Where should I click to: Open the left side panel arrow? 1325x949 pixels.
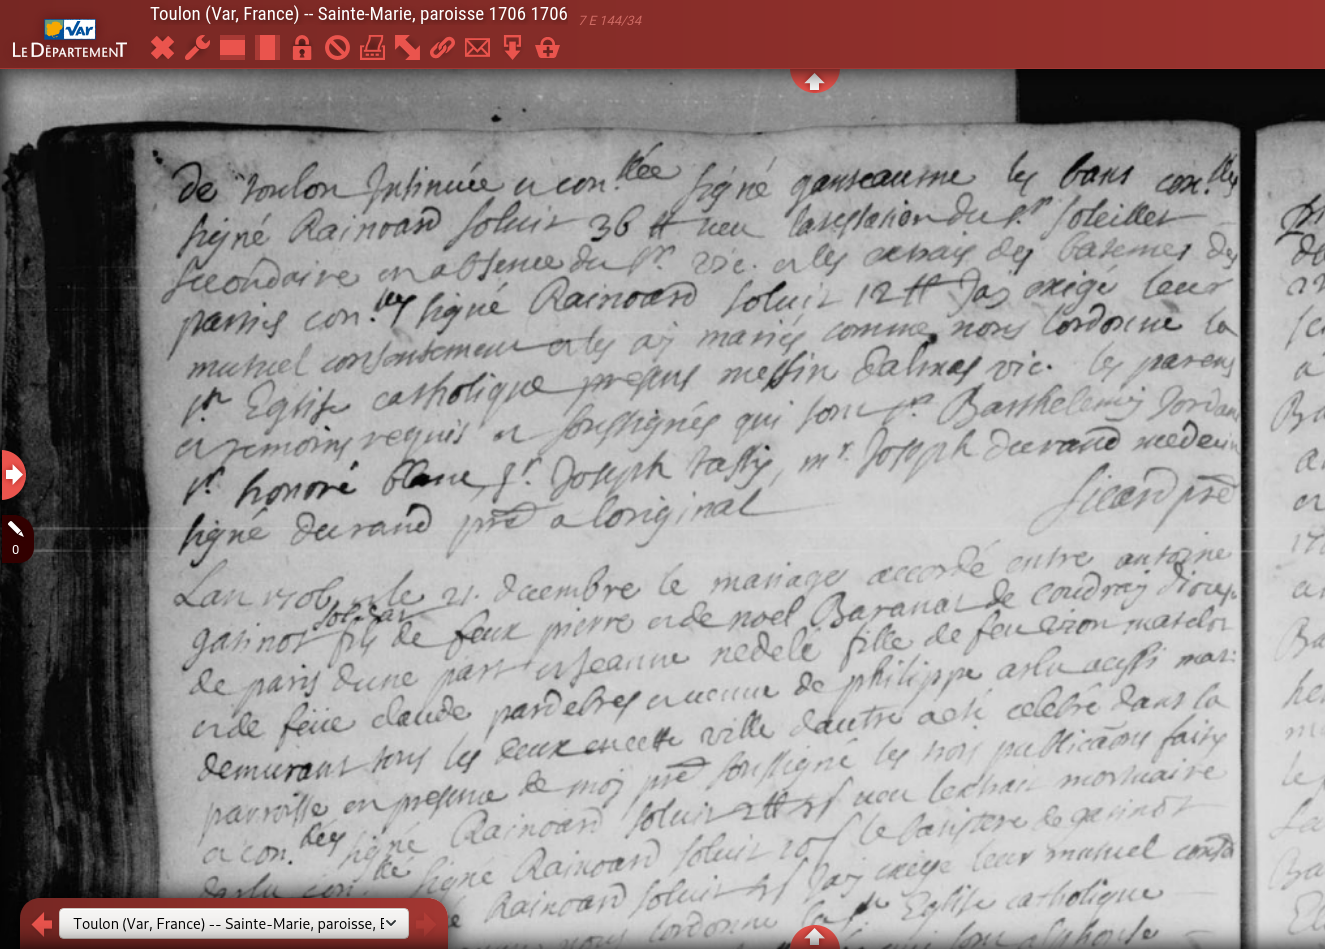coord(13,474)
